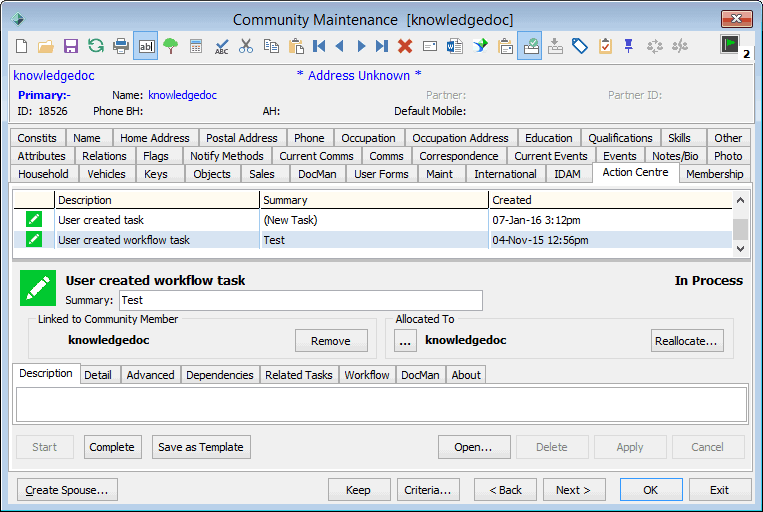This screenshot has height=512, width=763.
Task: Open the Qualifications tab
Action: [x=620, y=138]
